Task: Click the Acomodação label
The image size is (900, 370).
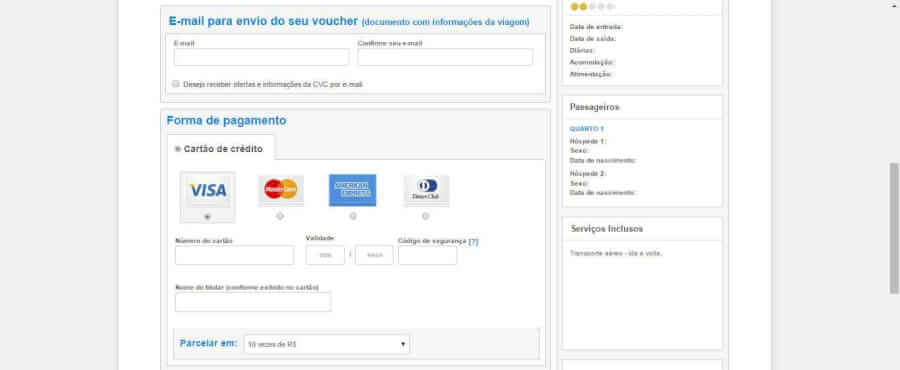Action: point(592,62)
